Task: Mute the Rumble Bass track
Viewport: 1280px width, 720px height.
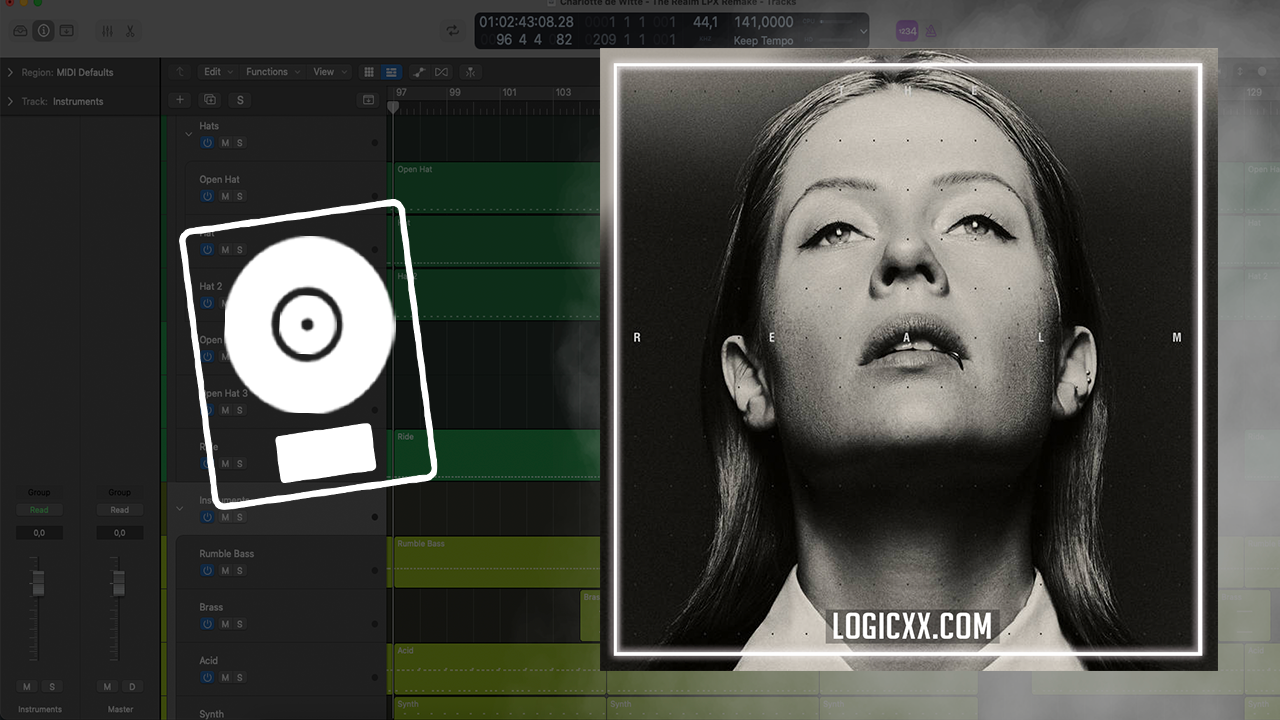Action: pos(225,571)
